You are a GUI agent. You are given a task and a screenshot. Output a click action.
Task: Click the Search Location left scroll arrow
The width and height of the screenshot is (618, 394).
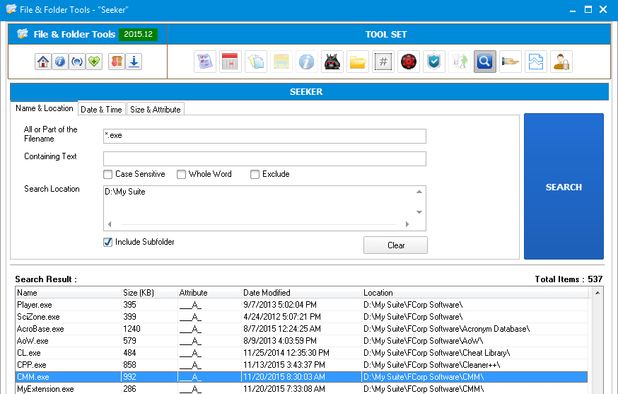(x=110, y=224)
